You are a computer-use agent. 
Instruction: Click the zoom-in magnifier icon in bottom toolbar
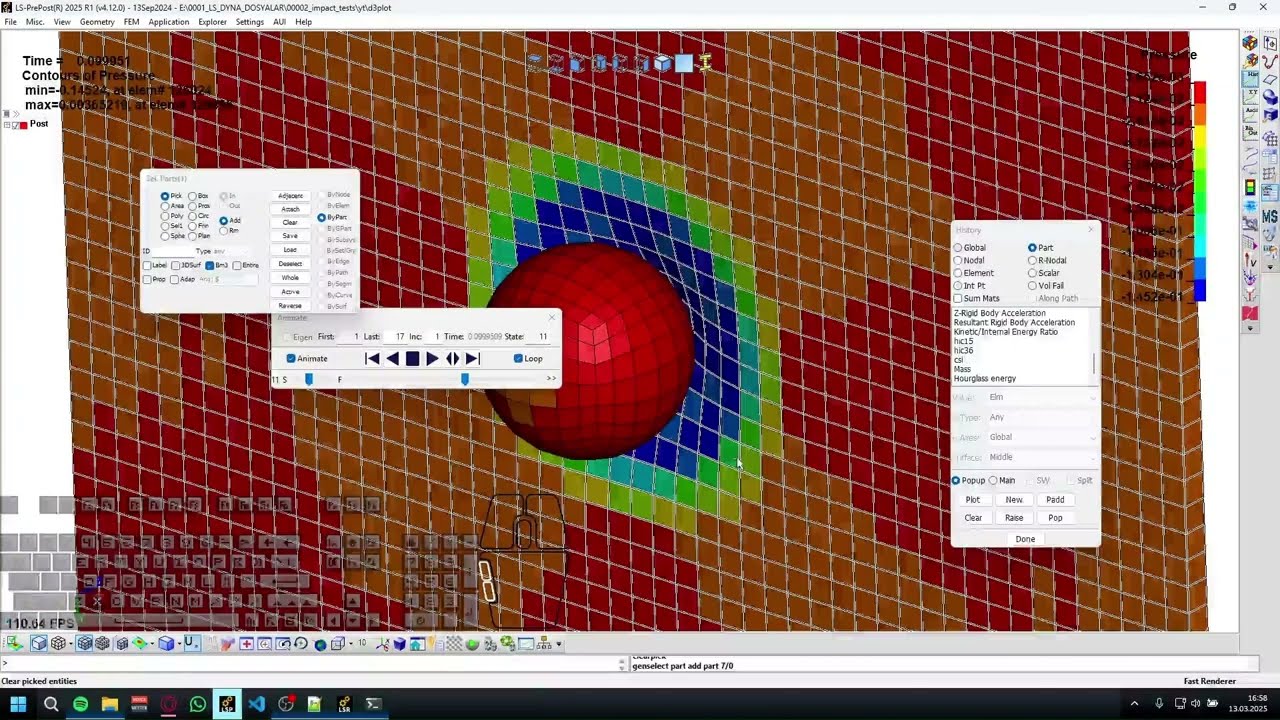(x=264, y=644)
